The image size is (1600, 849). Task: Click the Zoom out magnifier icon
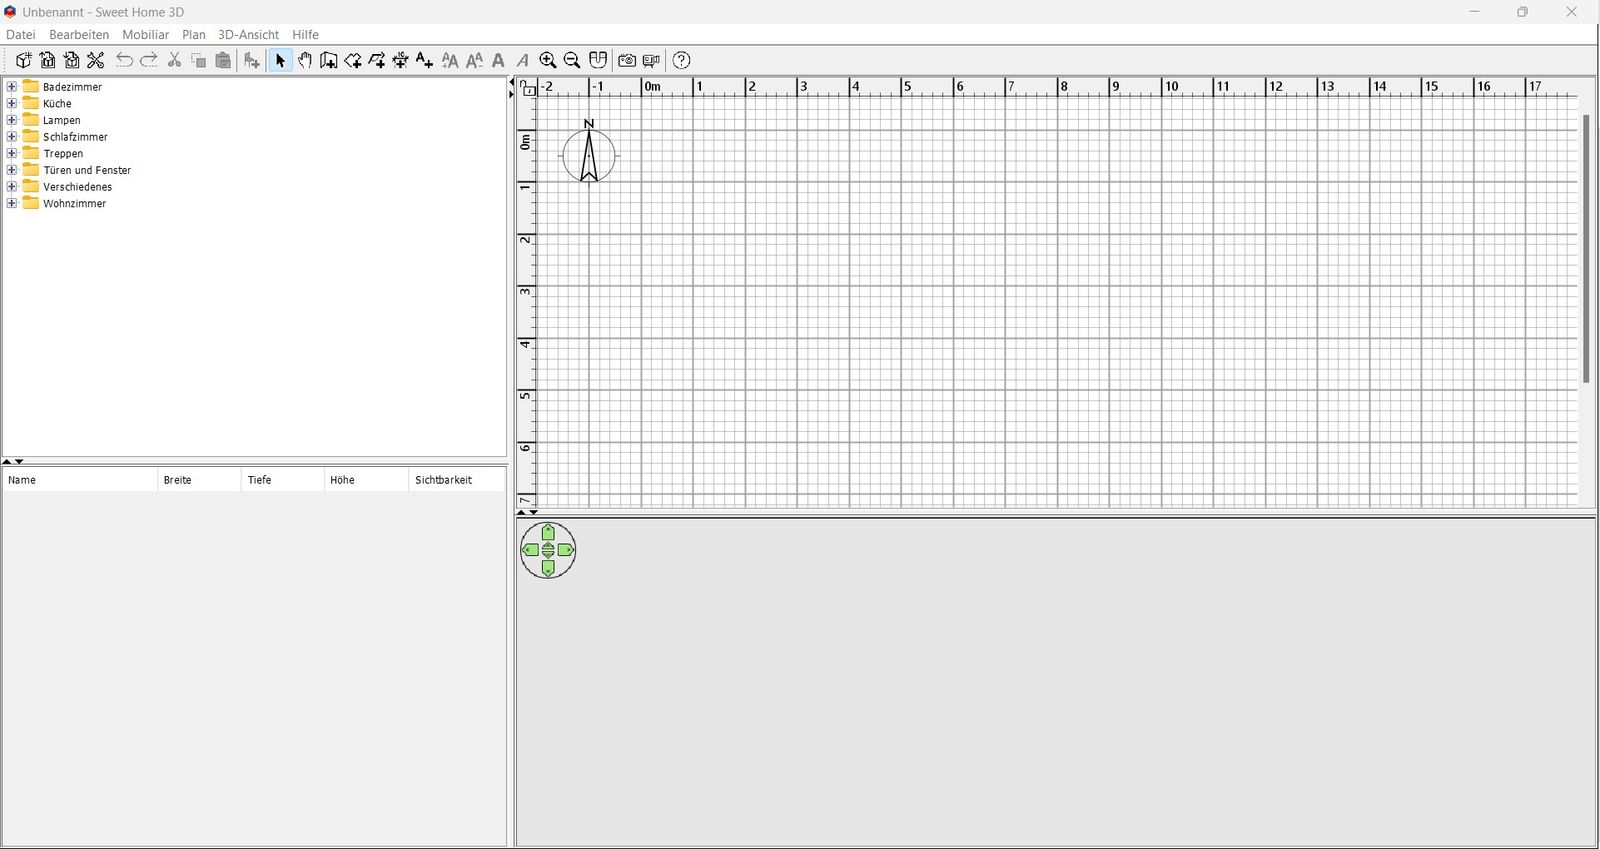click(572, 60)
